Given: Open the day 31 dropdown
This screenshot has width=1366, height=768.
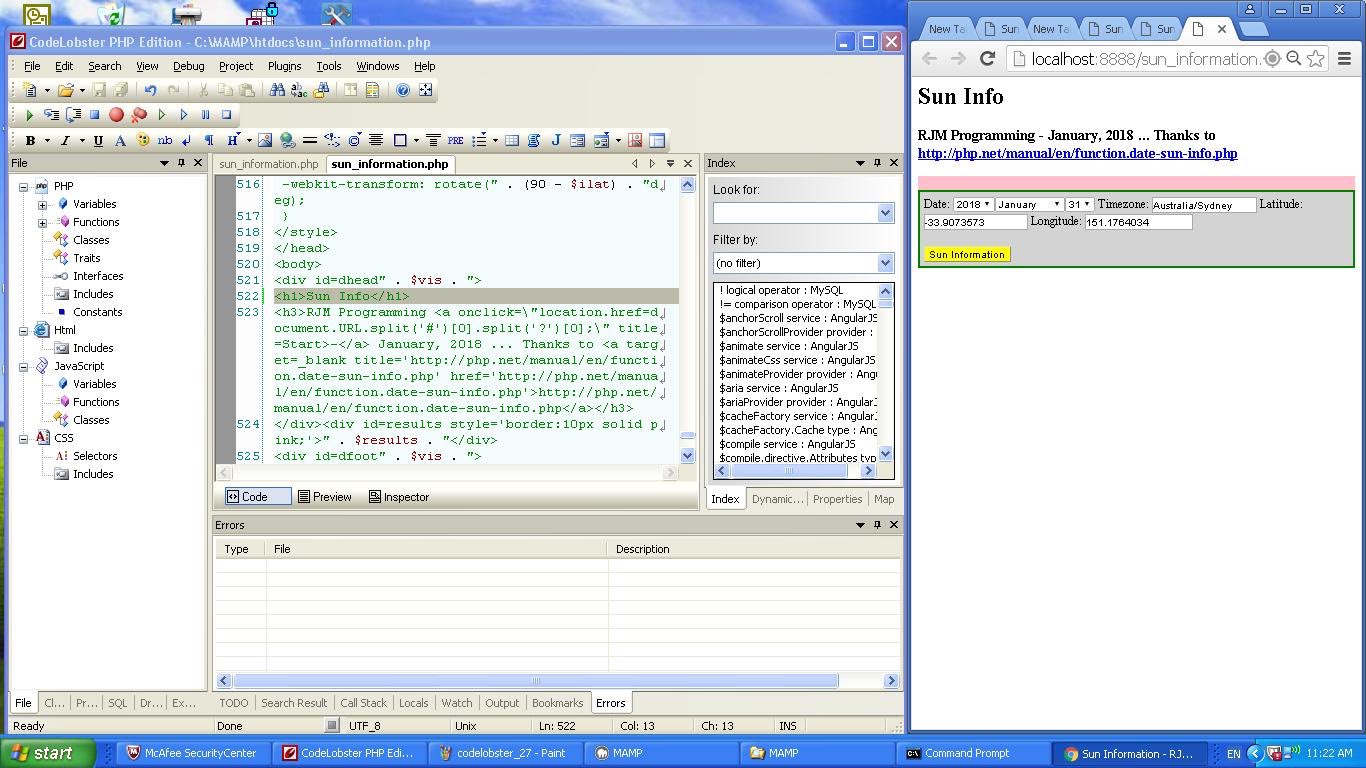Looking at the screenshot, I should pyautogui.click(x=1079, y=204).
